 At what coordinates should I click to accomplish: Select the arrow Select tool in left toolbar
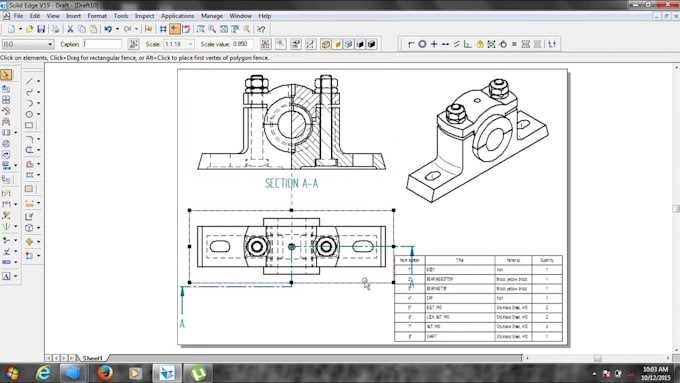pyautogui.click(x=6, y=75)
